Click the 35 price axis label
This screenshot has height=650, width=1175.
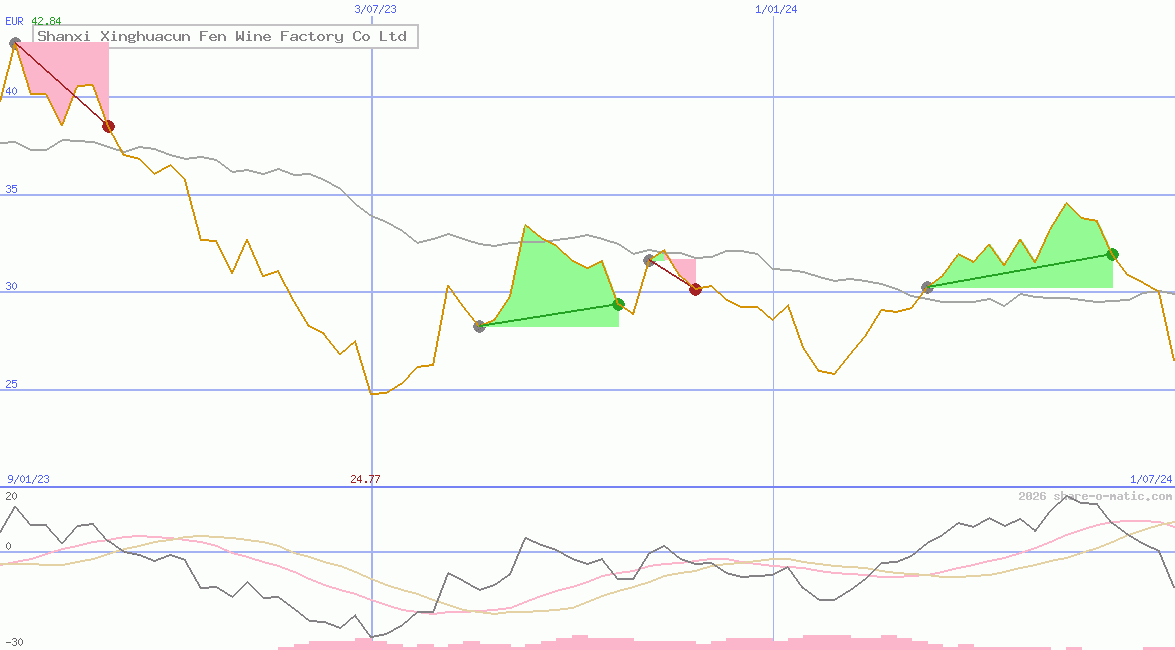[x=9, y=189]
